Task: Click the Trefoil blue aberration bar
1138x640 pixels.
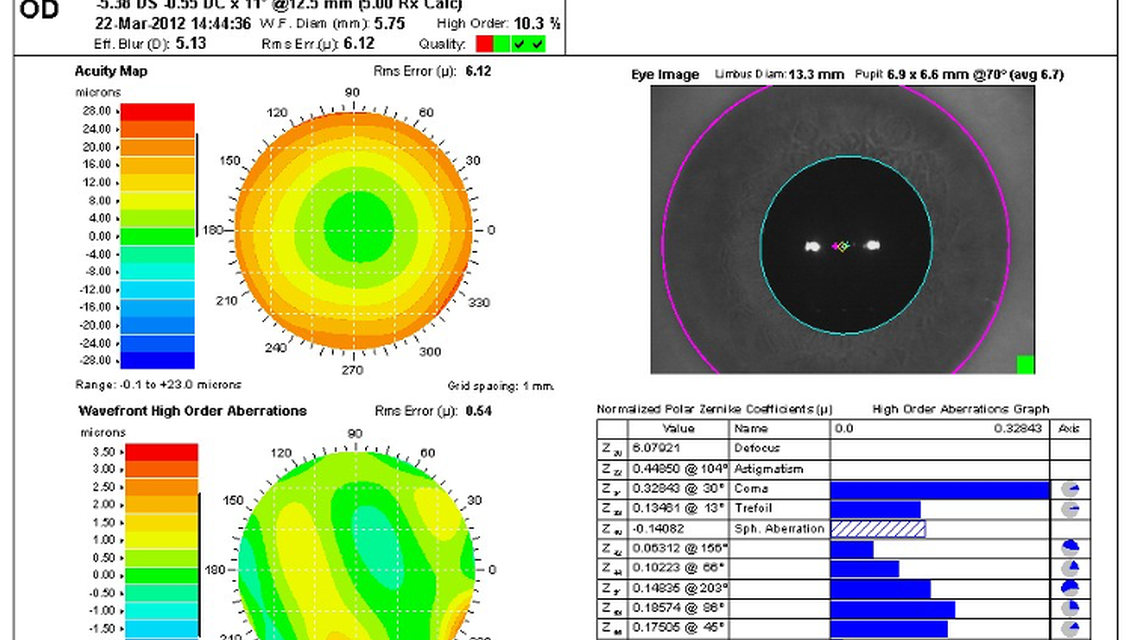Action: 875,509
